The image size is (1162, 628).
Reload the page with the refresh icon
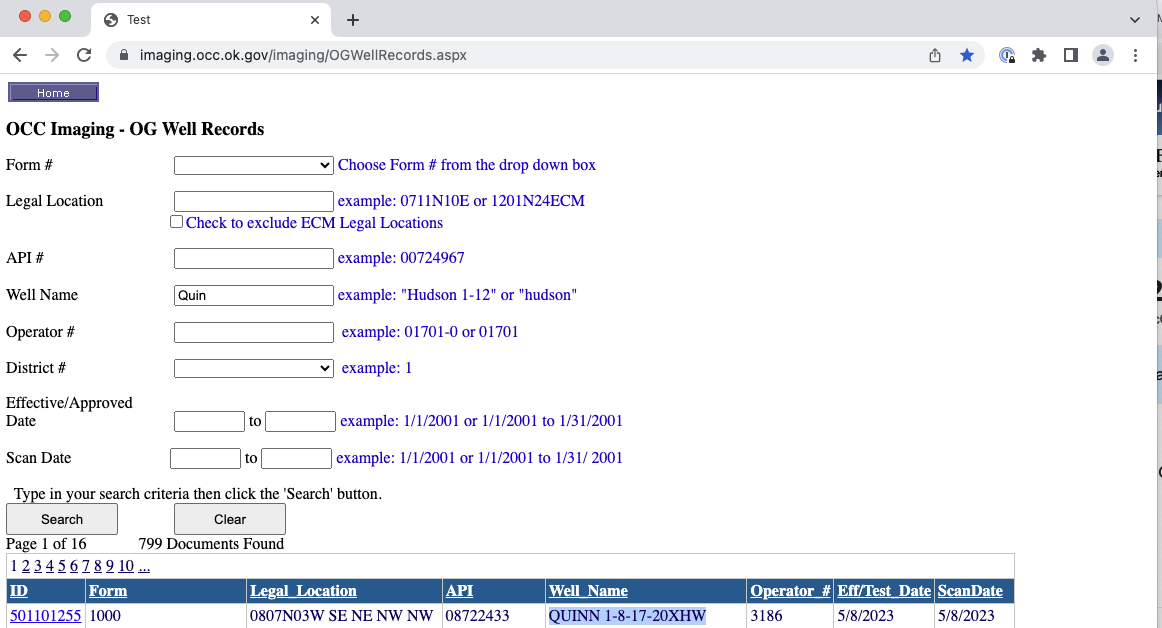(x=84, y=55)
